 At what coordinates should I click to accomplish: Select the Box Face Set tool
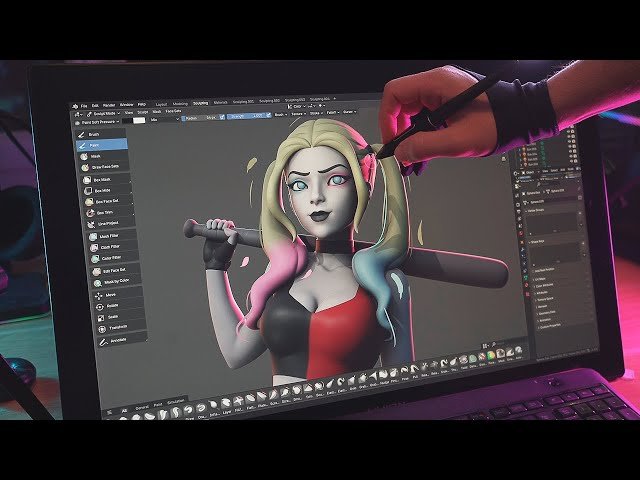tap(108, 202)
